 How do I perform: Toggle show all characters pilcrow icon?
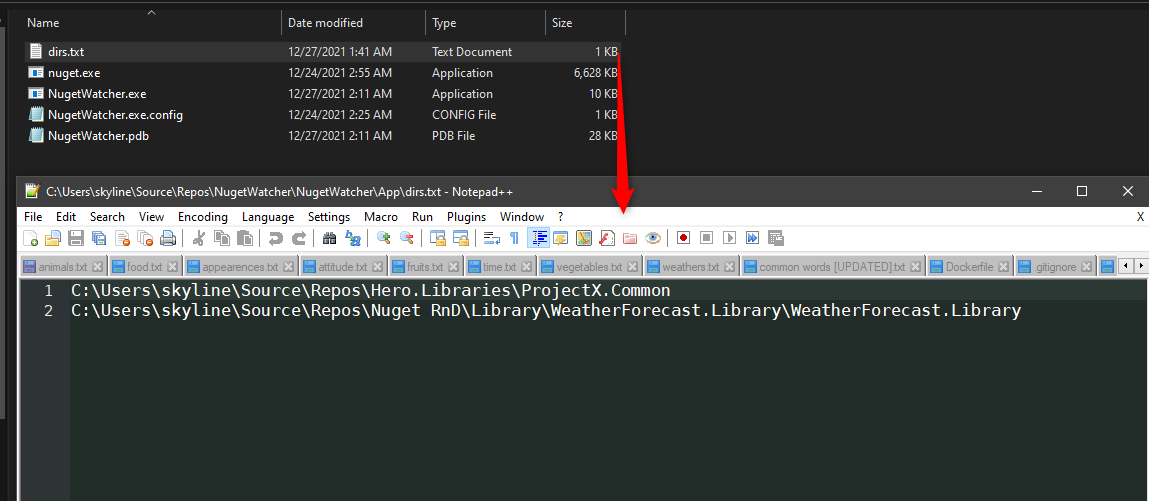(x=514, y=238)
